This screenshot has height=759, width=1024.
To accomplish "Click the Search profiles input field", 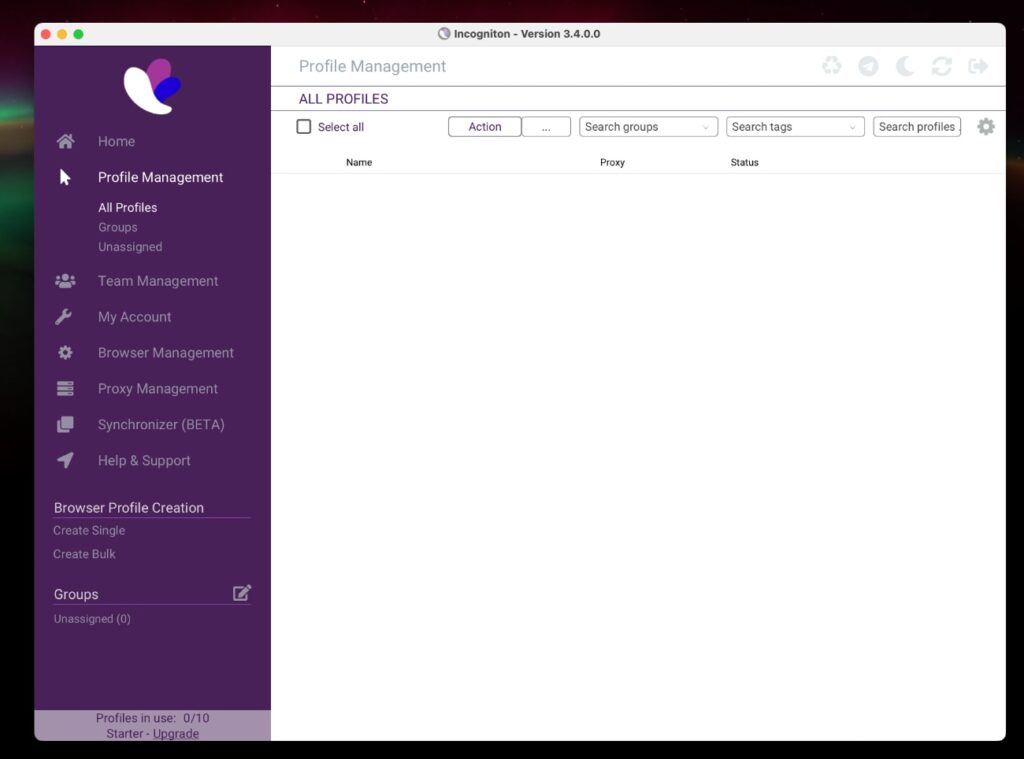I will (x=916, y=127).
